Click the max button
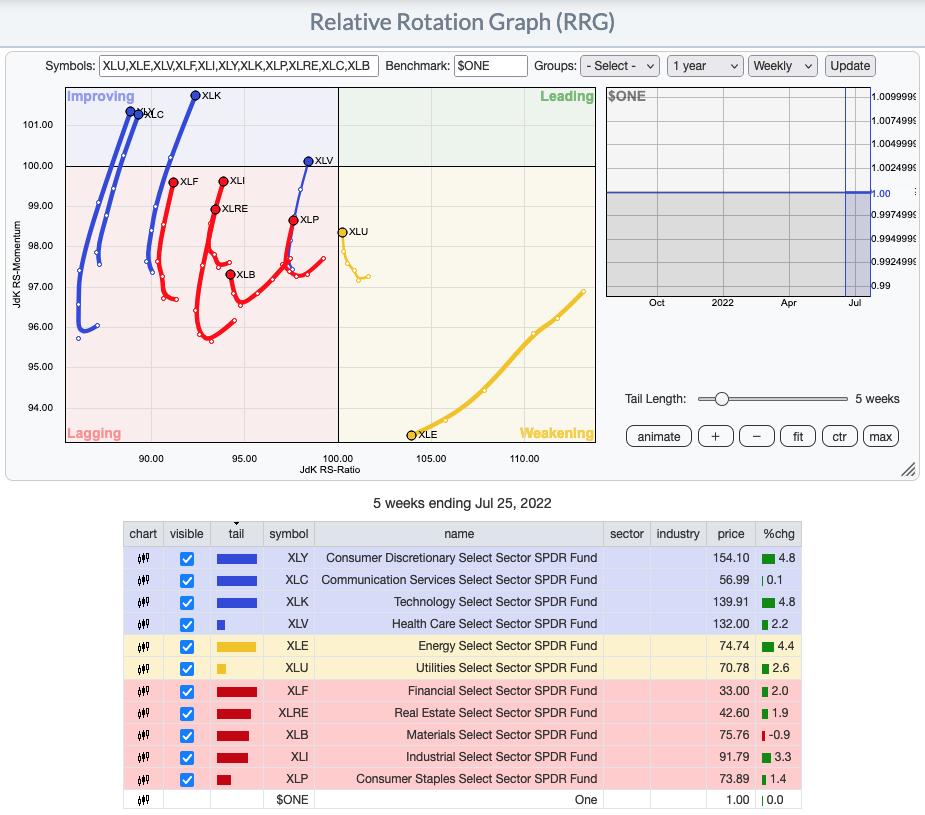925x815 pixels. pyautogui.click(x=881, y=436)
